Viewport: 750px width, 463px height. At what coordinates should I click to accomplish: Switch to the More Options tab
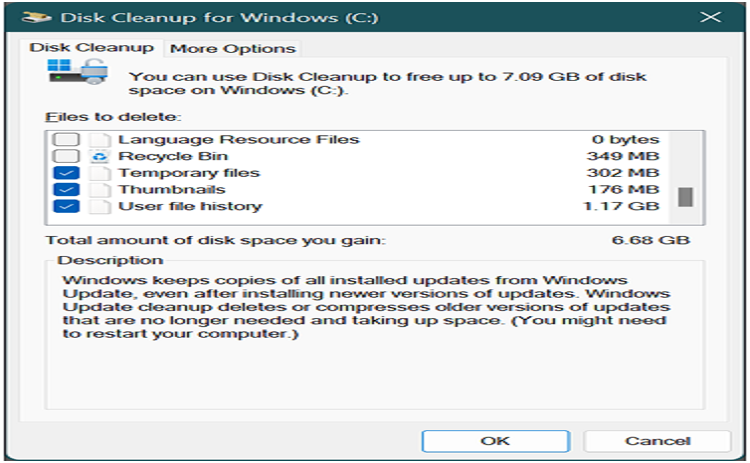click(x=233, y=49)
